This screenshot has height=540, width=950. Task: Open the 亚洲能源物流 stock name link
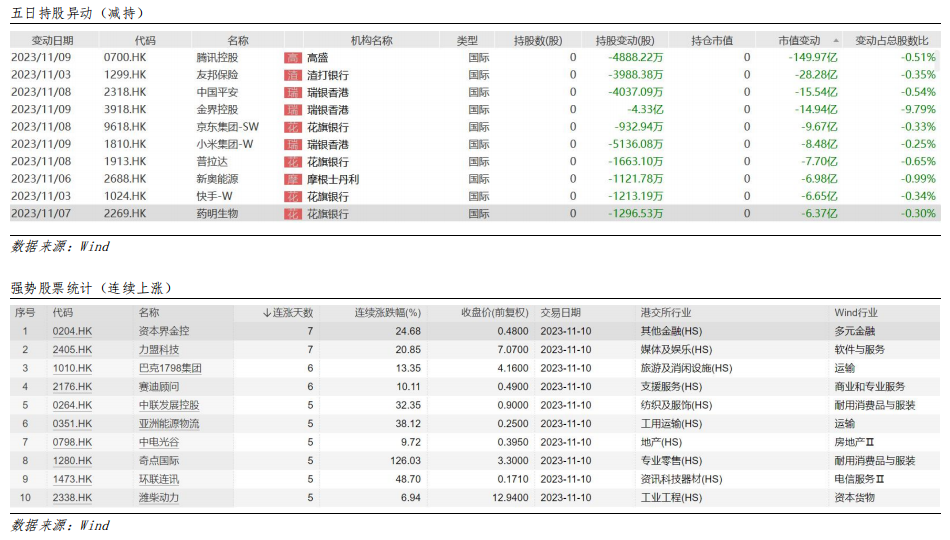click(169, 424)
